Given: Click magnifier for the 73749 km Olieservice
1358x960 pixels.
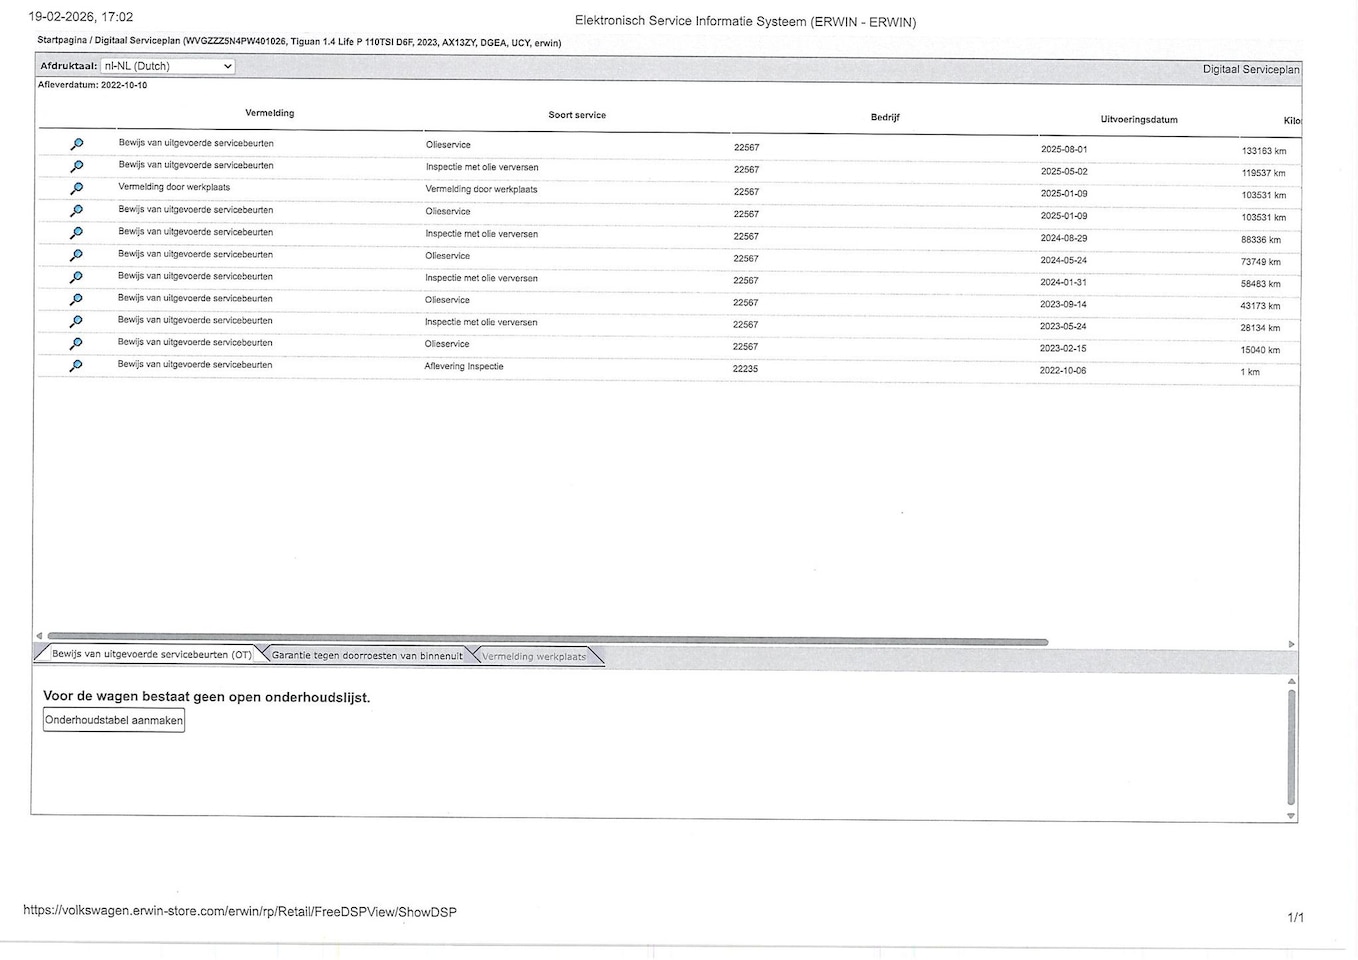Looking at the screenshot, I should tap(76, 255).
